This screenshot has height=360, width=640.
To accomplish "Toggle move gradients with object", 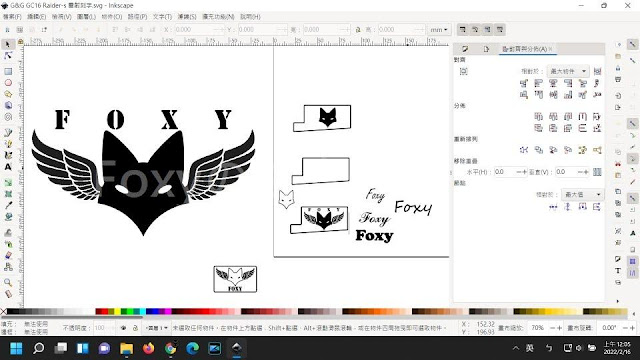I will (487, 29).
